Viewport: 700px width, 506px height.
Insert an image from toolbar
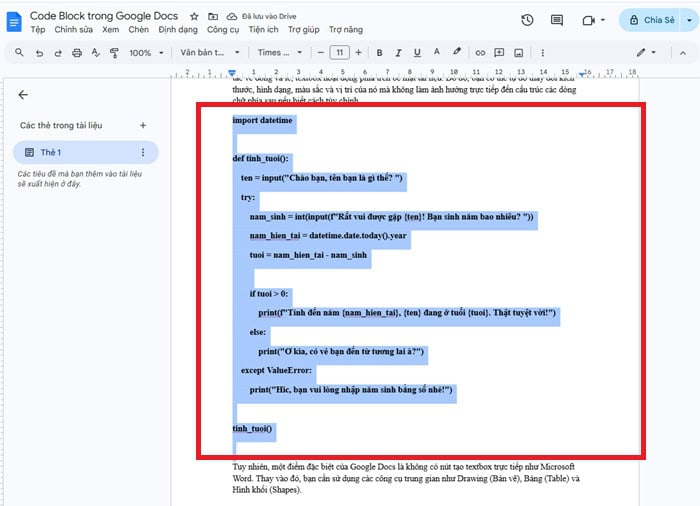(518, 53)
